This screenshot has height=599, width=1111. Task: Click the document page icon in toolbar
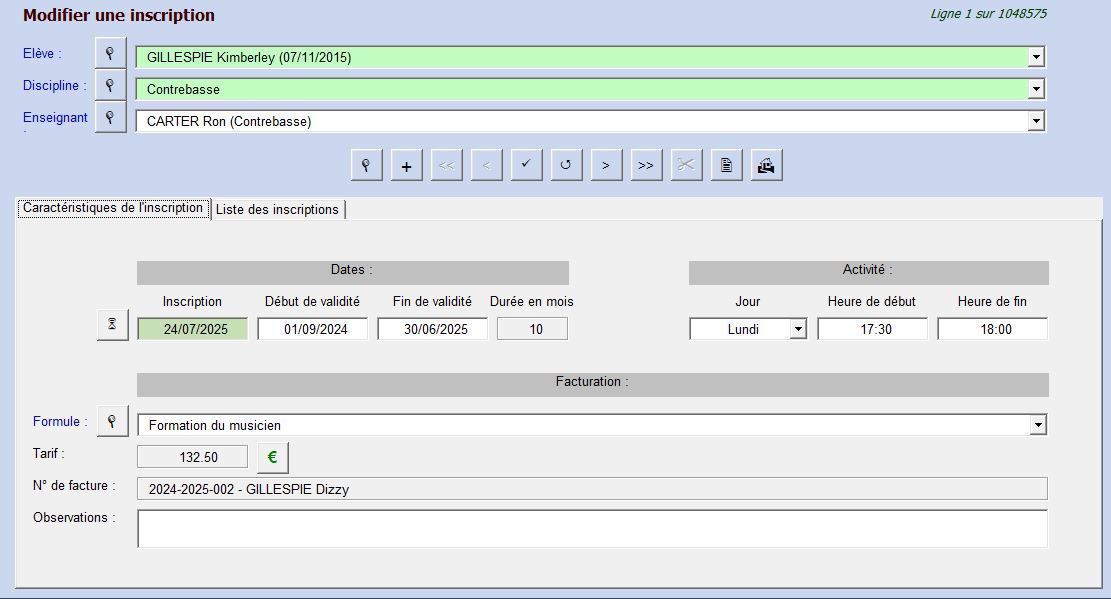point(726,166)
